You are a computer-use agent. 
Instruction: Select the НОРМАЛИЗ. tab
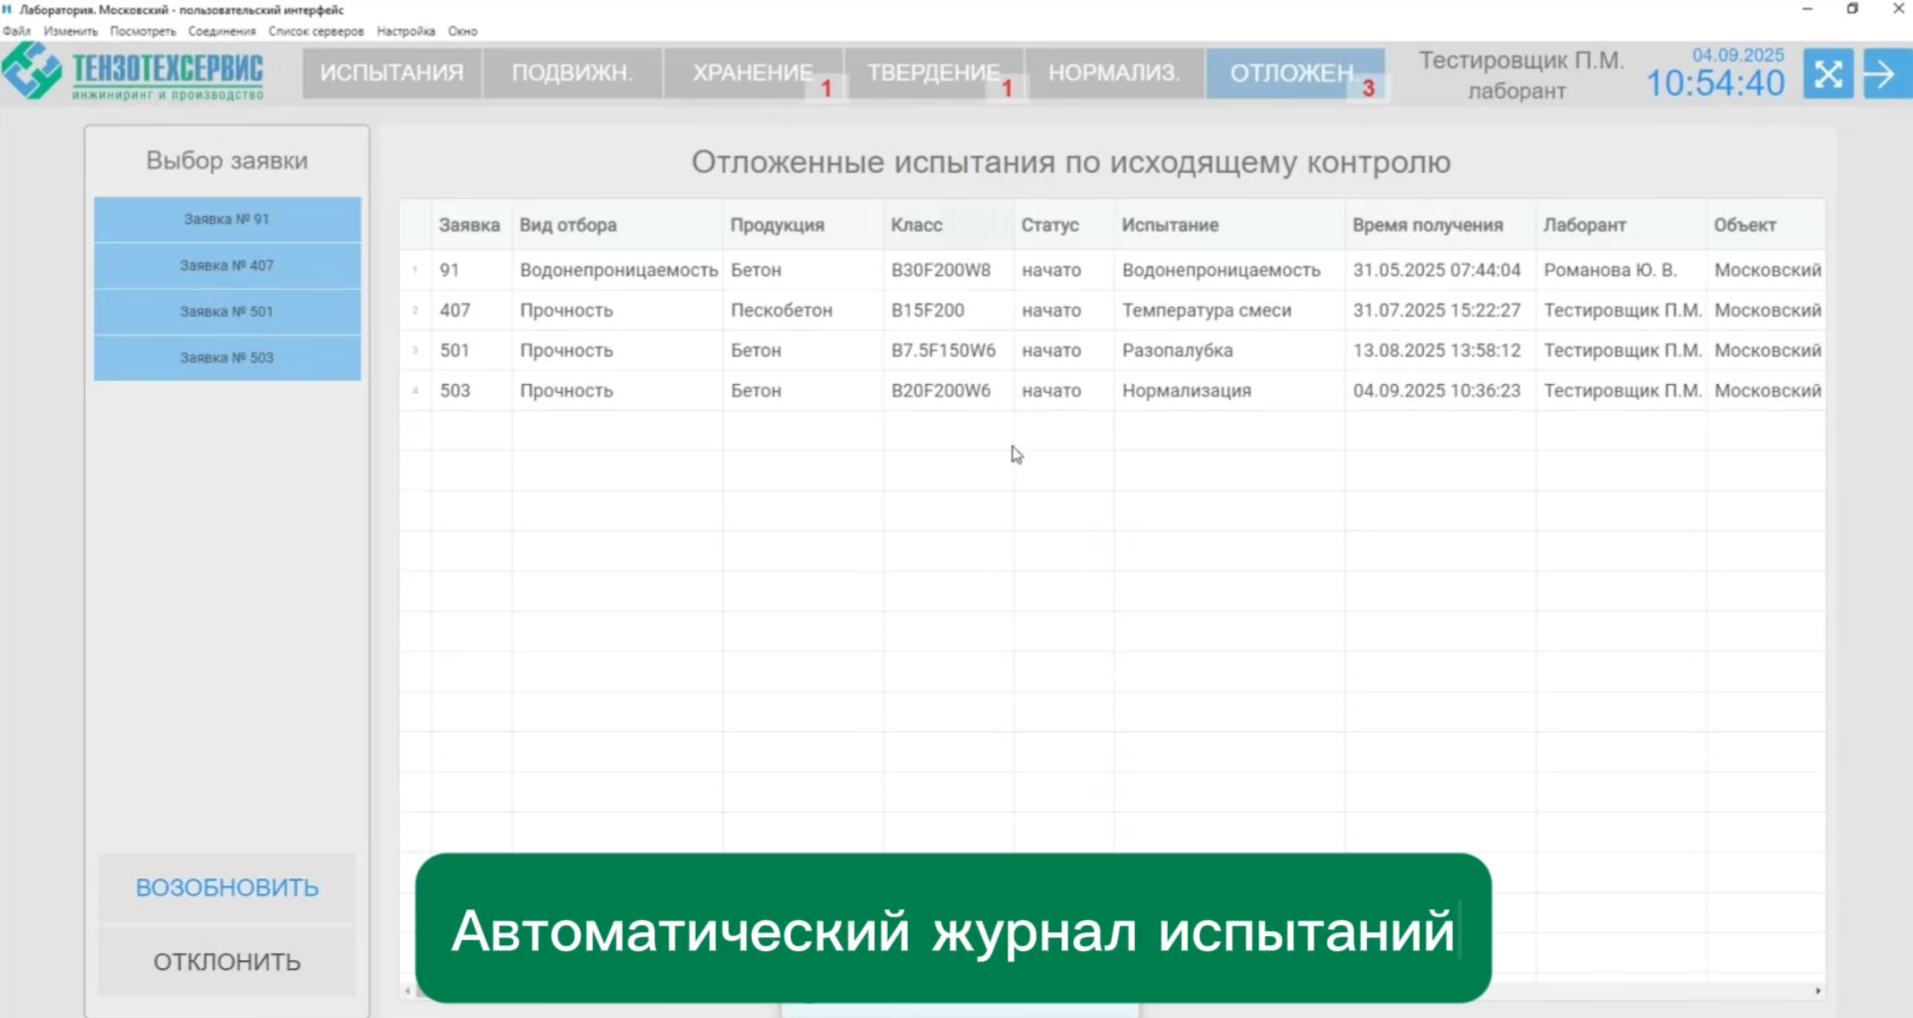1114,73
